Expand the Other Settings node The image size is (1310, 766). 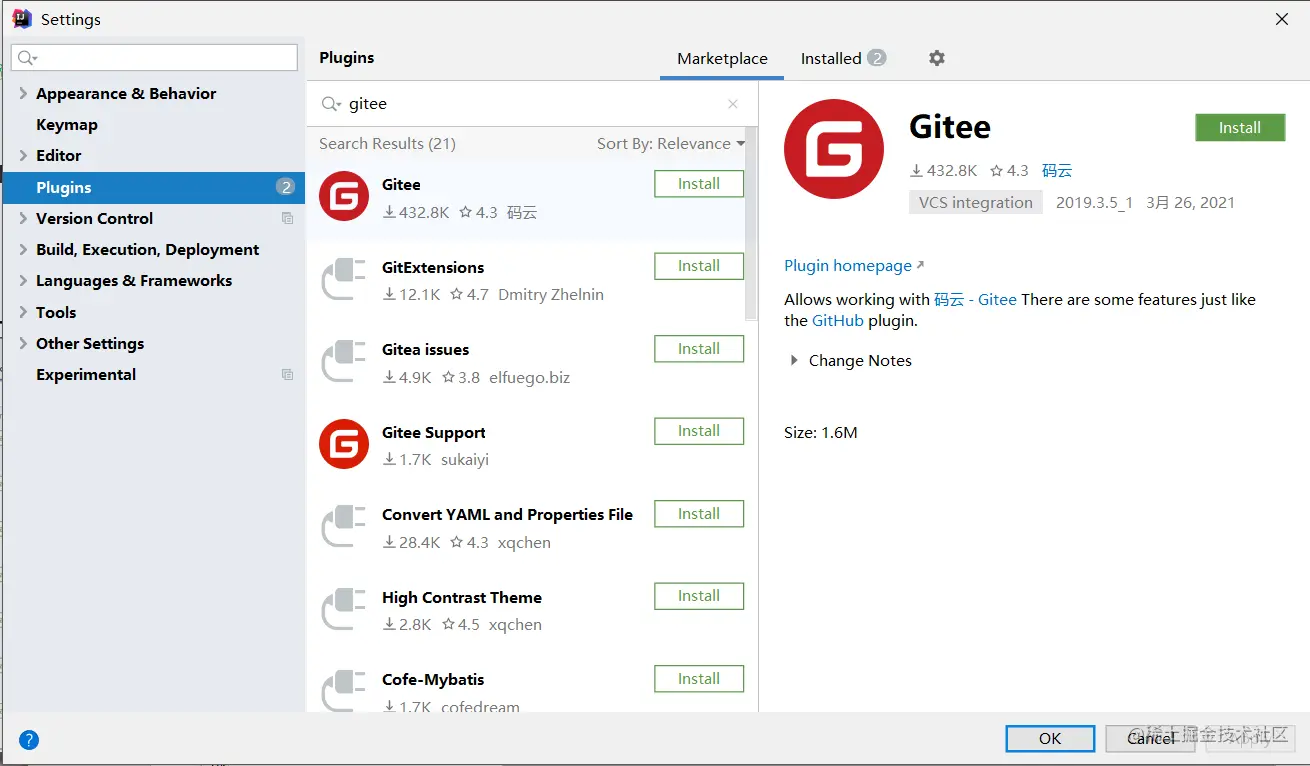tap(23, 343)
